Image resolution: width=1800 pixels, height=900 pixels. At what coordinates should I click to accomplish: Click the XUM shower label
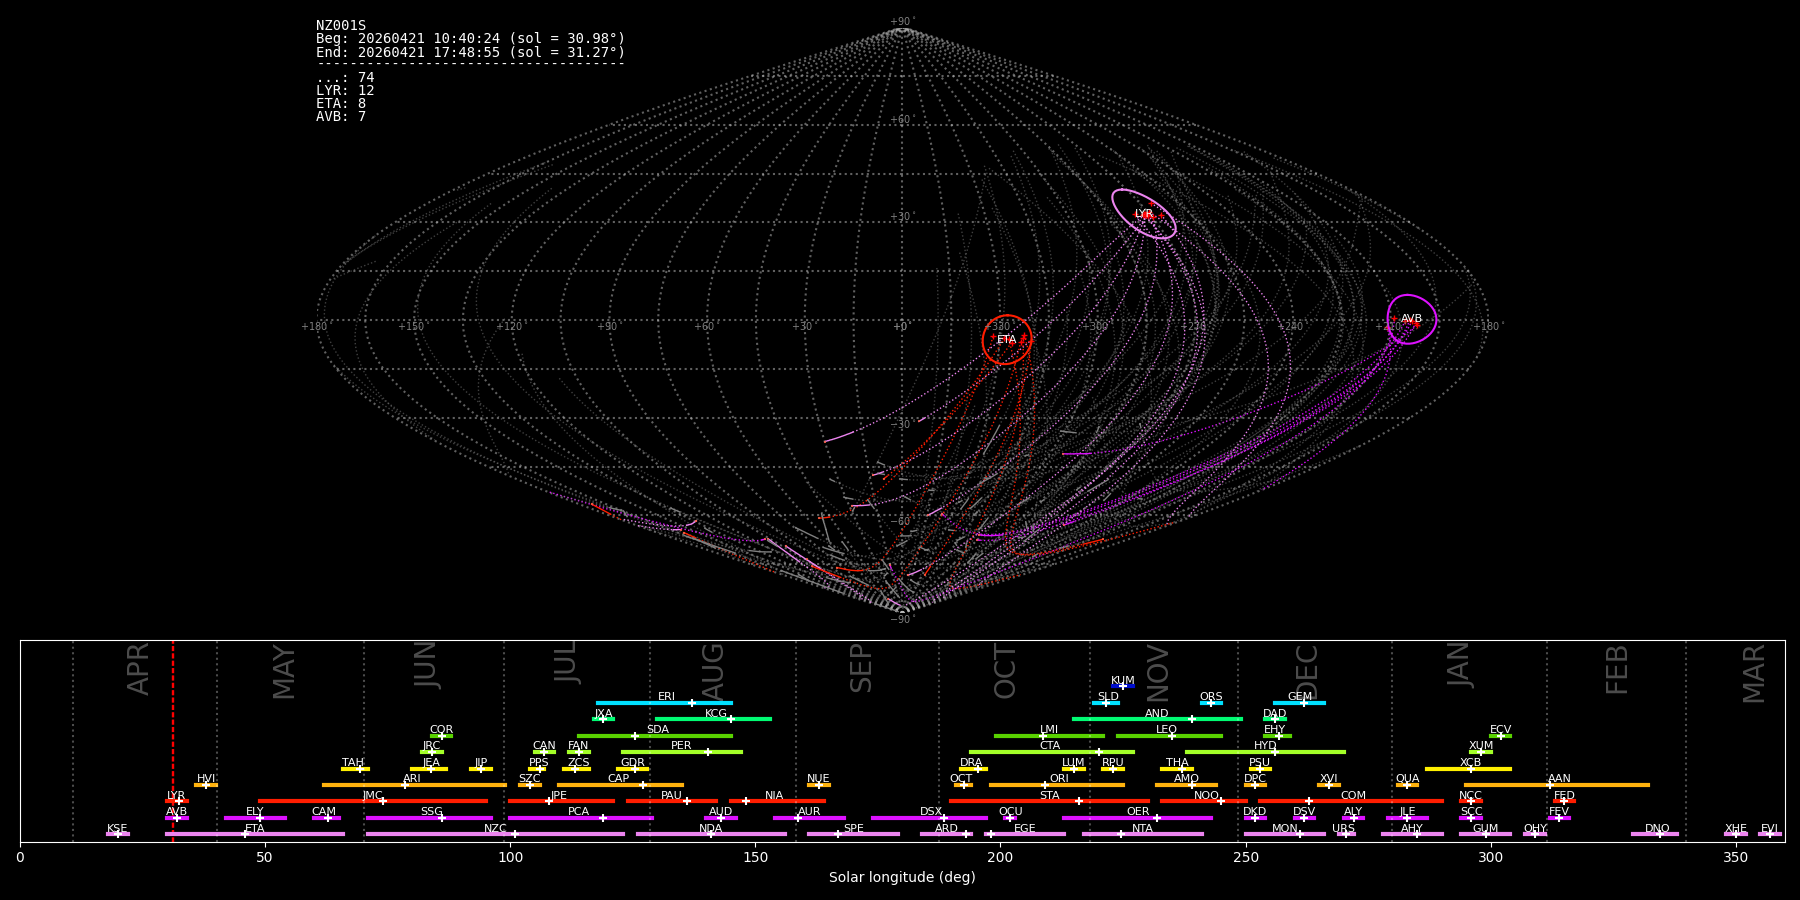pos(1481,746)
